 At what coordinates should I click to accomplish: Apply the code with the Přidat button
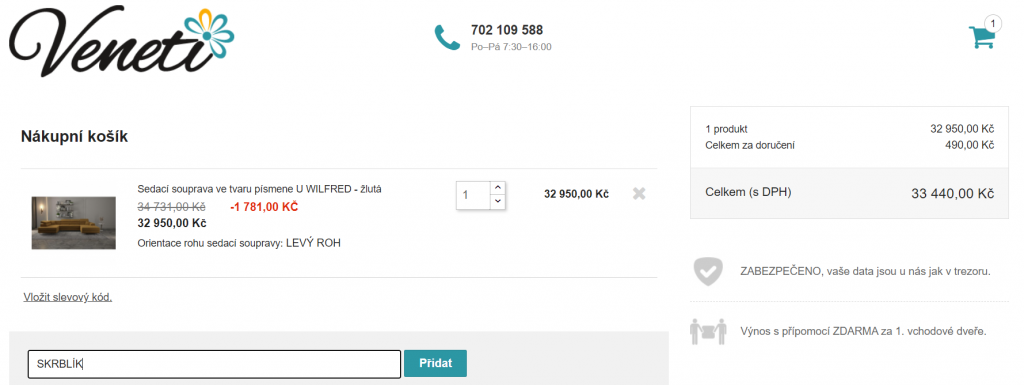point(435,363)
